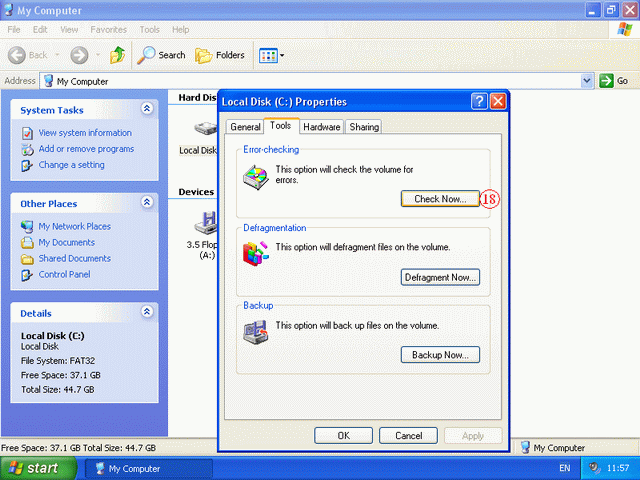Click the EN language indicator
The width and height of the screenshot is (640, 480).
pos(564,468)
